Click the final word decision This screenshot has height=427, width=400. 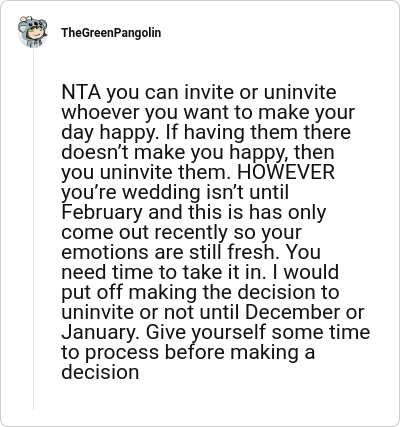pyautogui.click(x=100, y=372)
